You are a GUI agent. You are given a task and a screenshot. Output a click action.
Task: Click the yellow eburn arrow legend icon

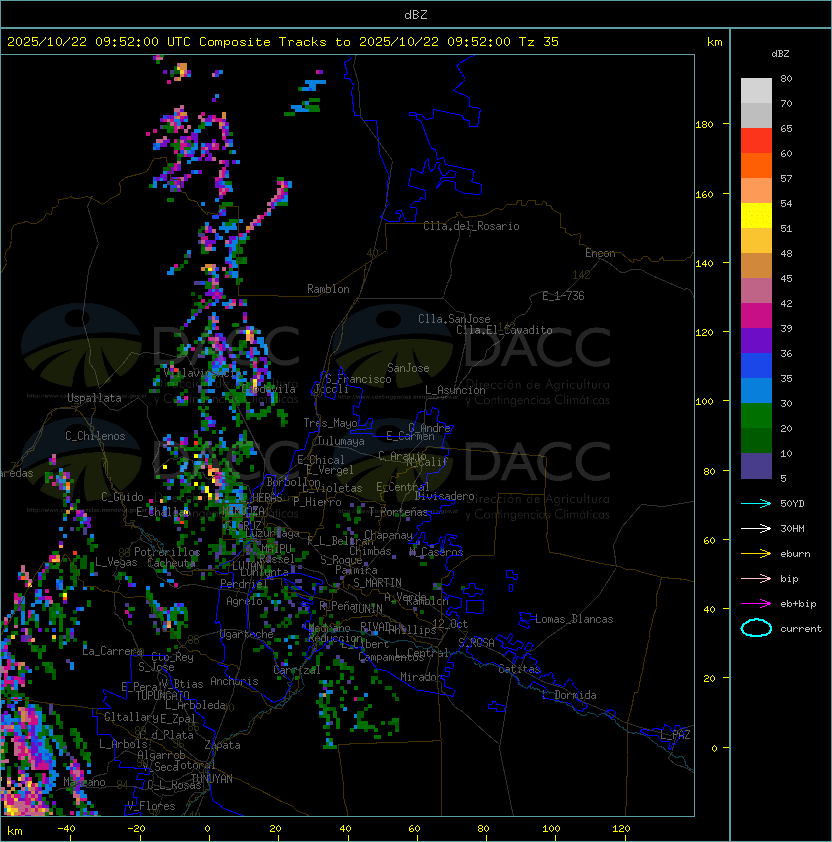coord(756,554)
